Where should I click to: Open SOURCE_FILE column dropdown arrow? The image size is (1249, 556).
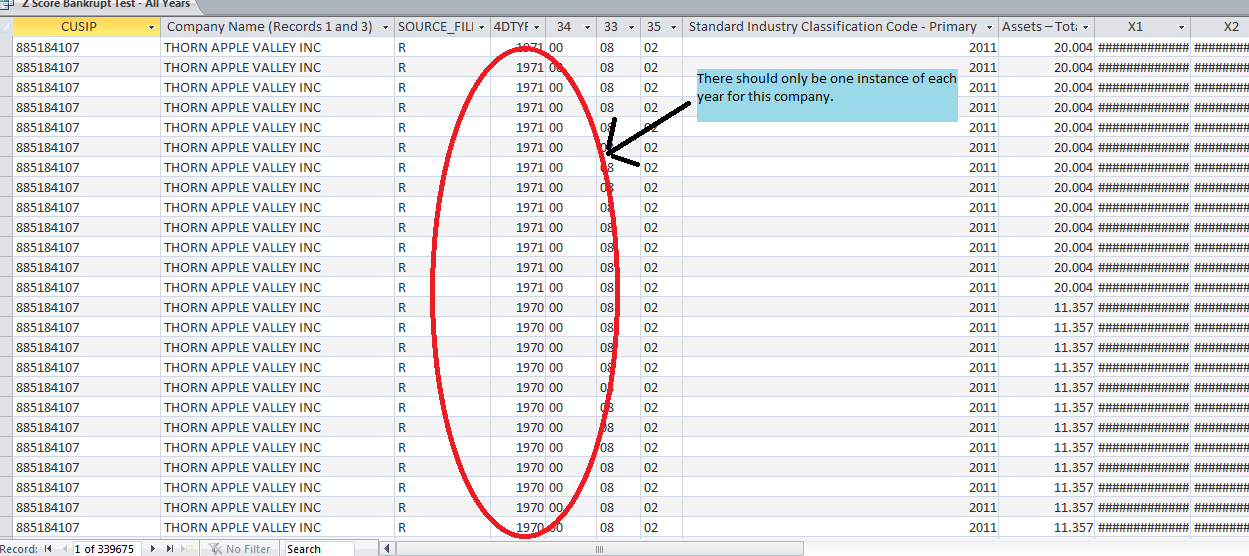pos(481,27)
